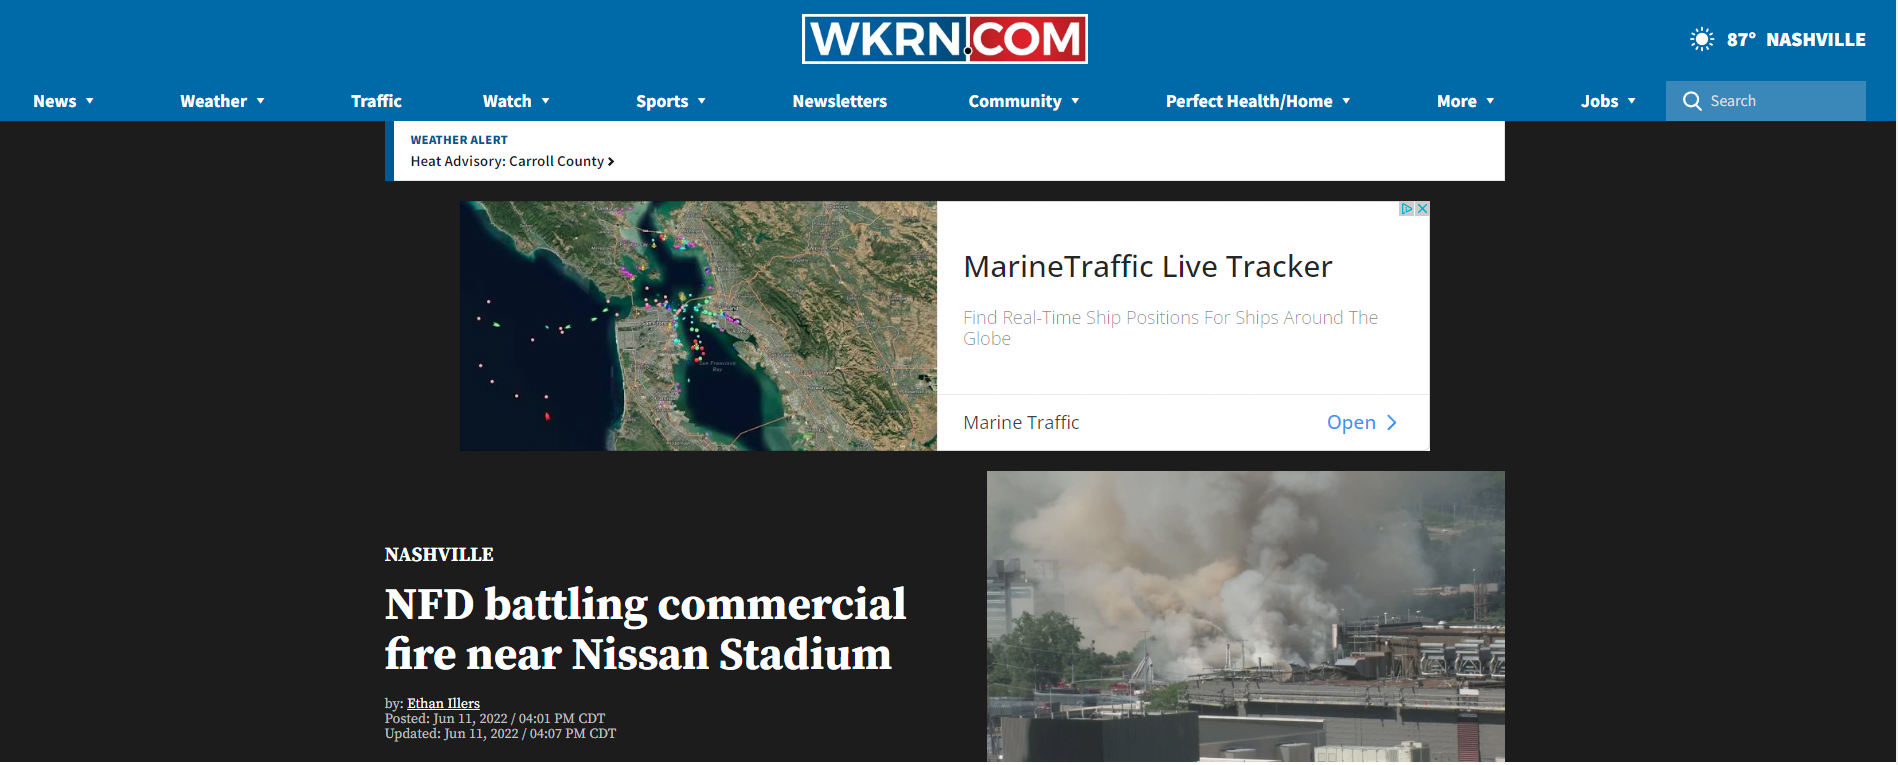Open the More menu
Viewport: 1898px width, 765px height.
(x=1457, y=101)
